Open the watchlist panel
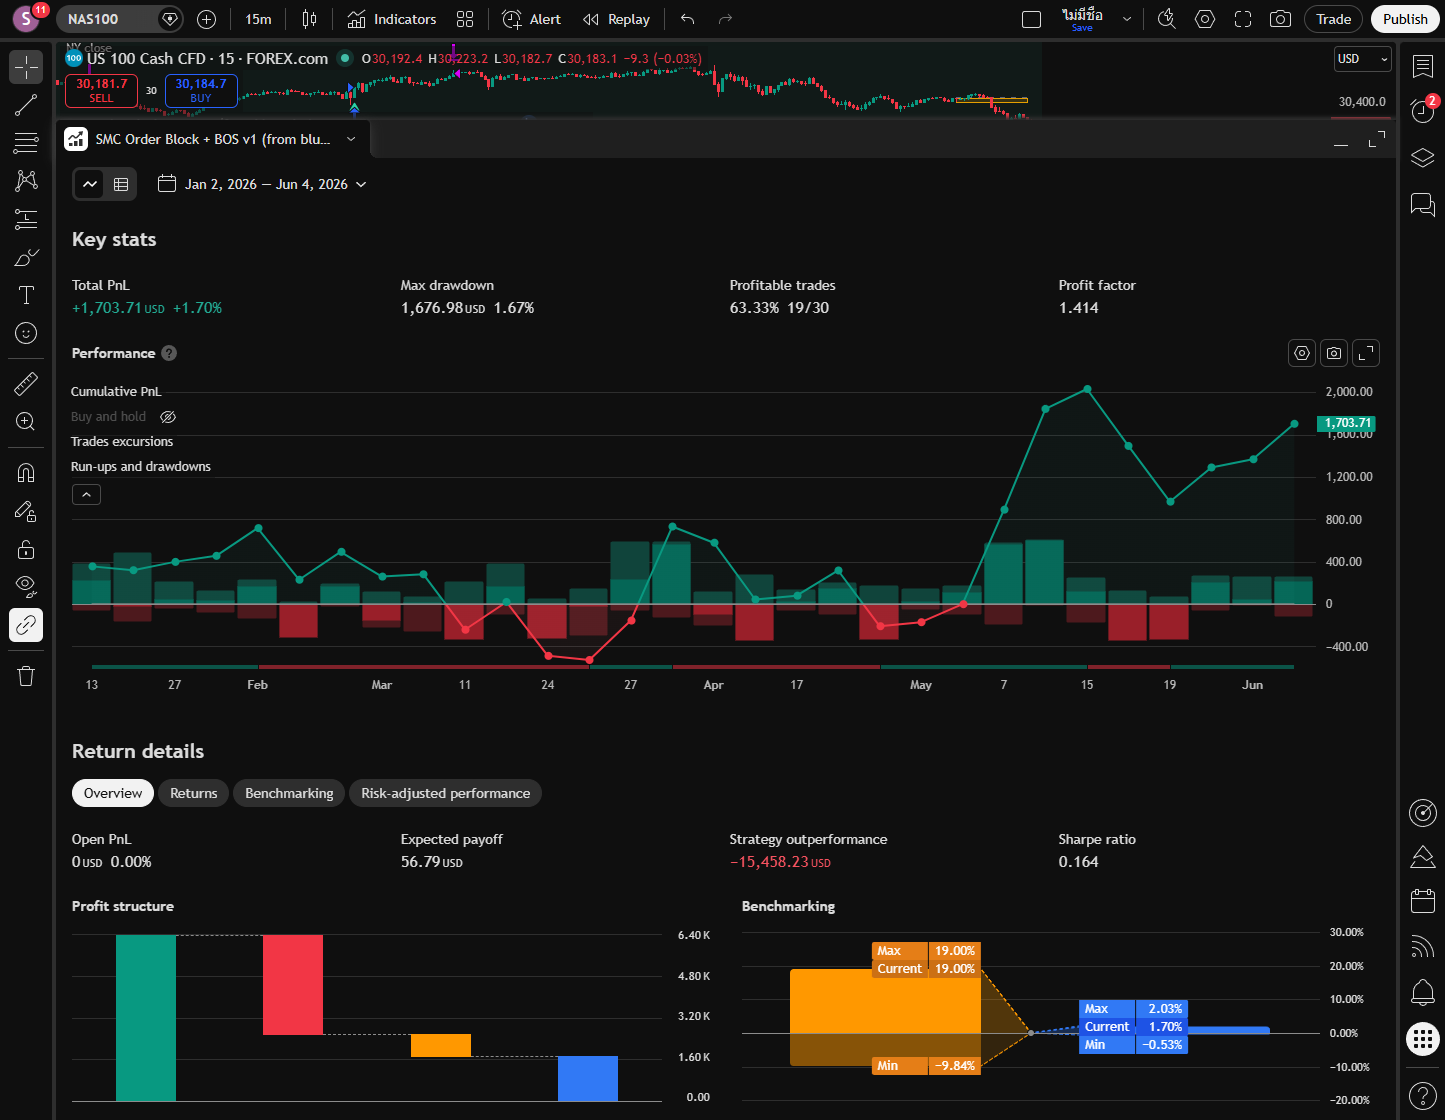 pyautogui.click(x=1422, y=67)
